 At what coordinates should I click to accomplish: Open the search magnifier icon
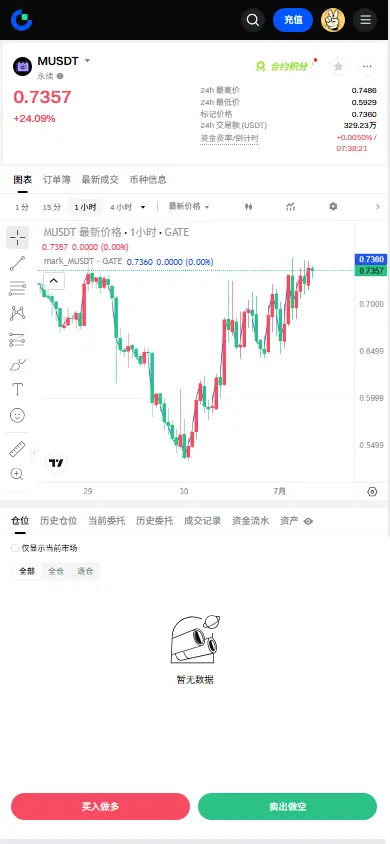(x=253, y=20)
